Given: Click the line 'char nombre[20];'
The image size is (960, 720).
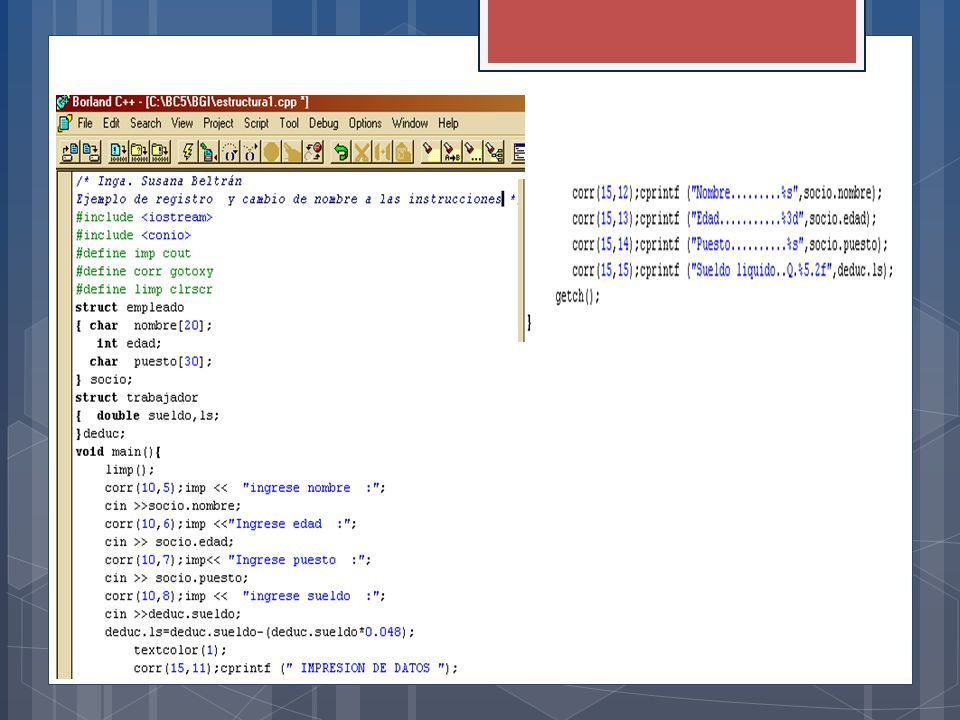Looking at the screenshot, I should click(144, 325).
